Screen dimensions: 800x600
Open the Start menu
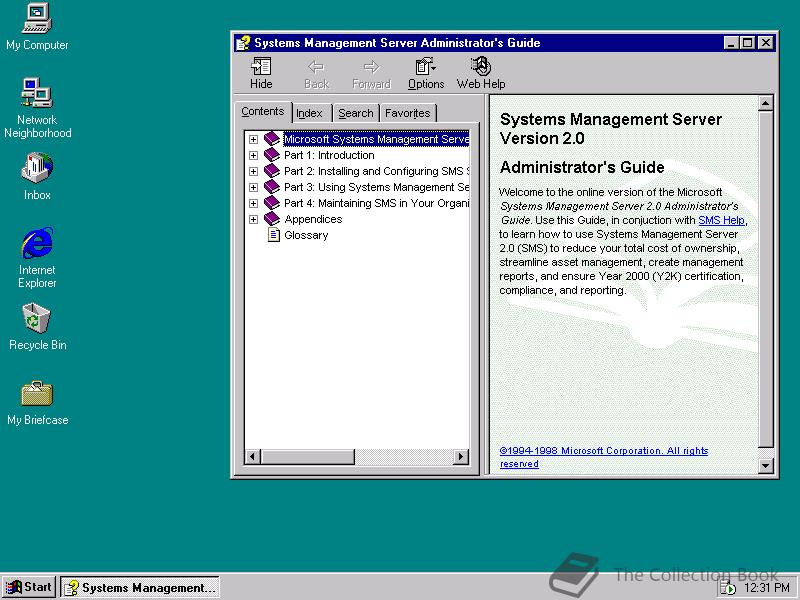click(29, 587)
